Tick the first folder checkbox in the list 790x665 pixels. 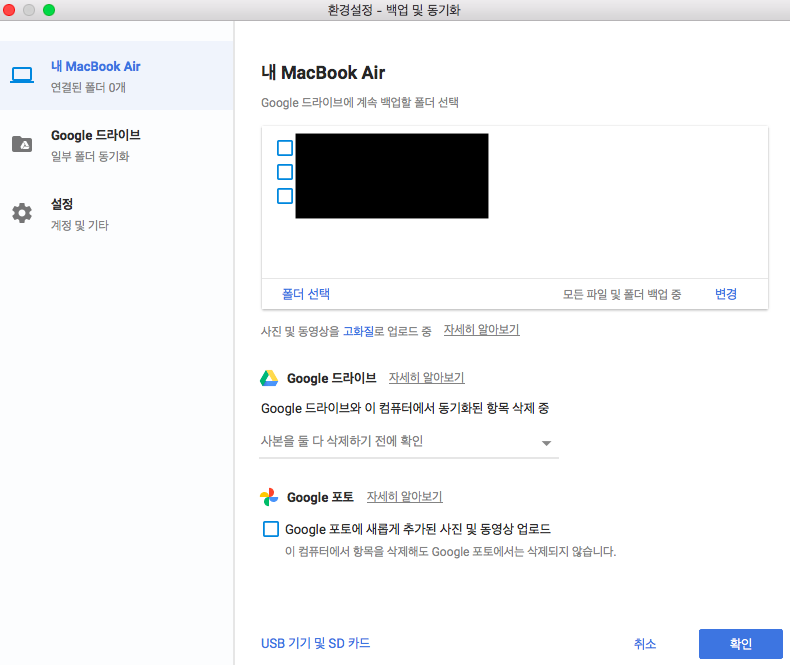tap(285, 148)
